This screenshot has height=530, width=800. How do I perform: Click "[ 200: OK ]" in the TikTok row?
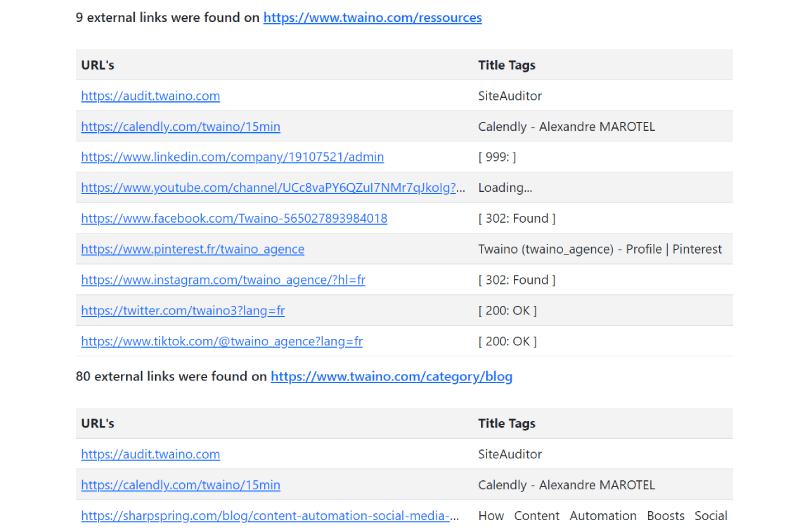tap(507, 341)
